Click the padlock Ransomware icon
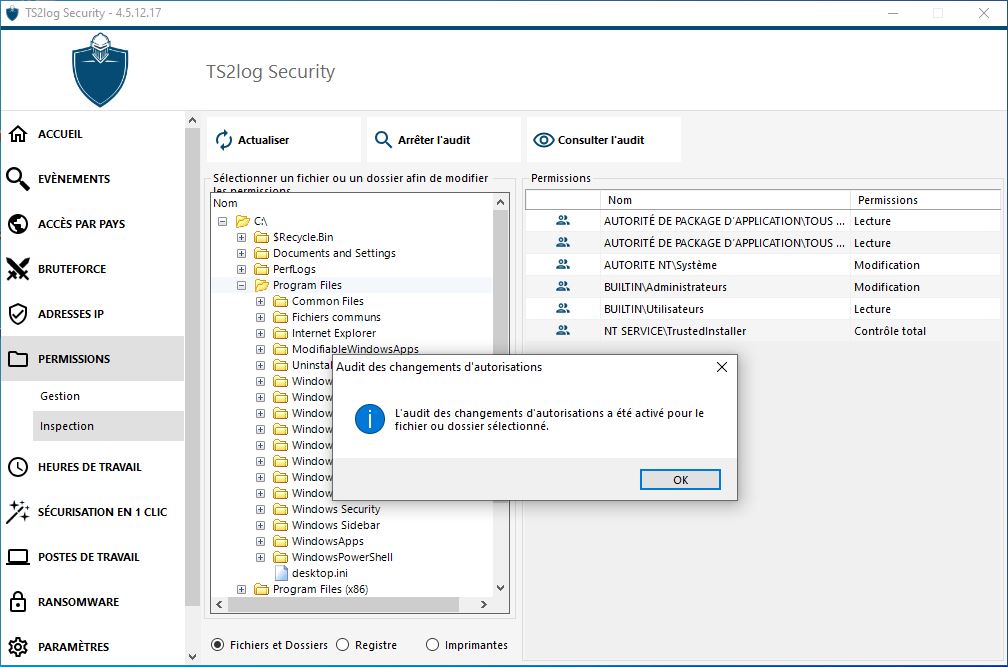This screenshot has width=1008, height=667. click(x=18, y=601)
